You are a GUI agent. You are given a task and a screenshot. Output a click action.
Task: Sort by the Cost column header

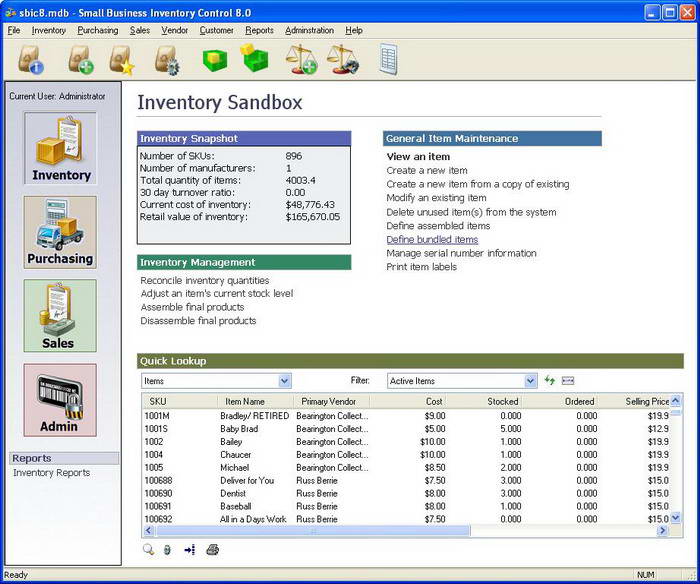click(408, 401)
